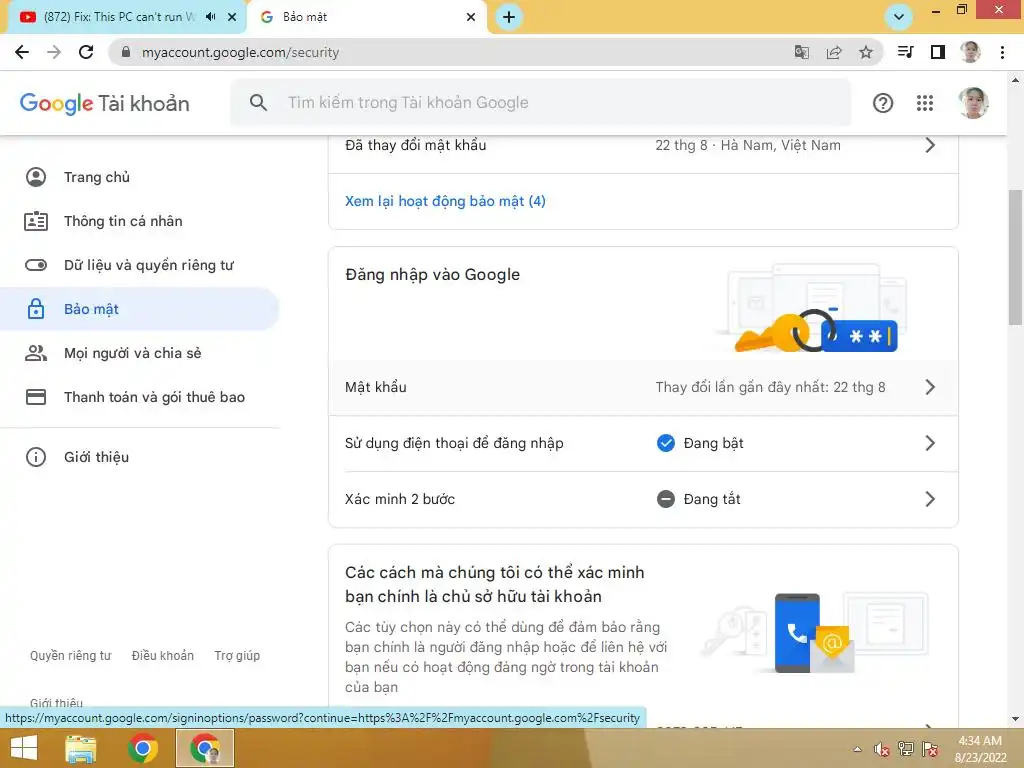Click the Trang chủ person icon
The width and height of the screenshot is (1024, 768).
36,177
